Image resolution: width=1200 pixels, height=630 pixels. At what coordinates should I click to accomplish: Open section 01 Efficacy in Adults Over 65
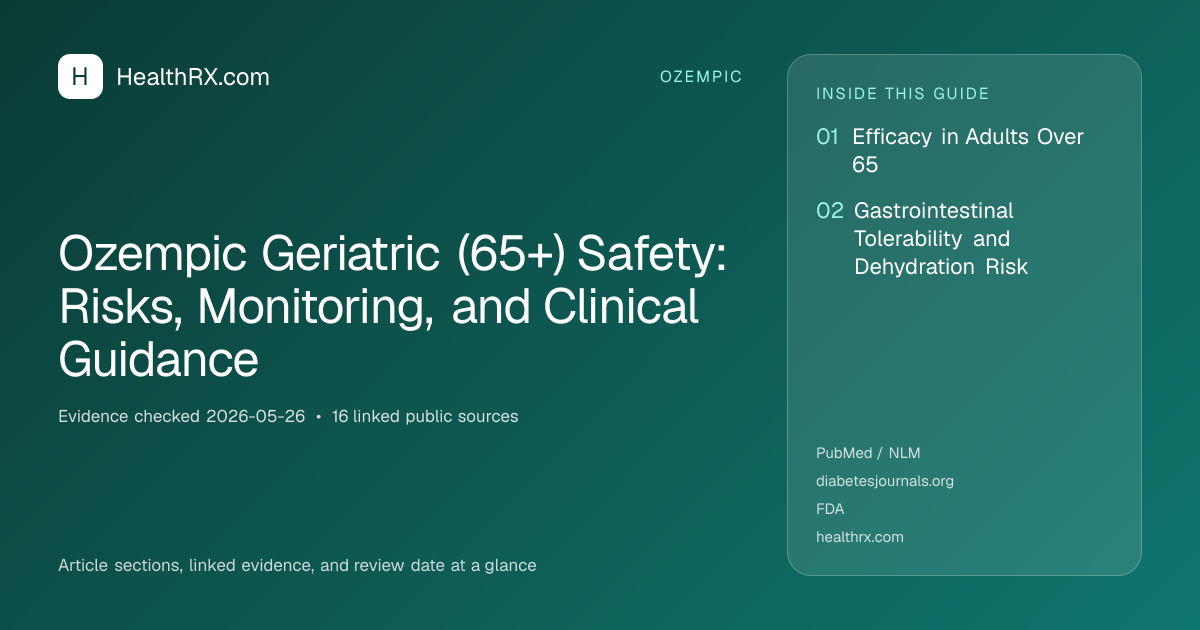pyautogui.click(x=950, y=151)
